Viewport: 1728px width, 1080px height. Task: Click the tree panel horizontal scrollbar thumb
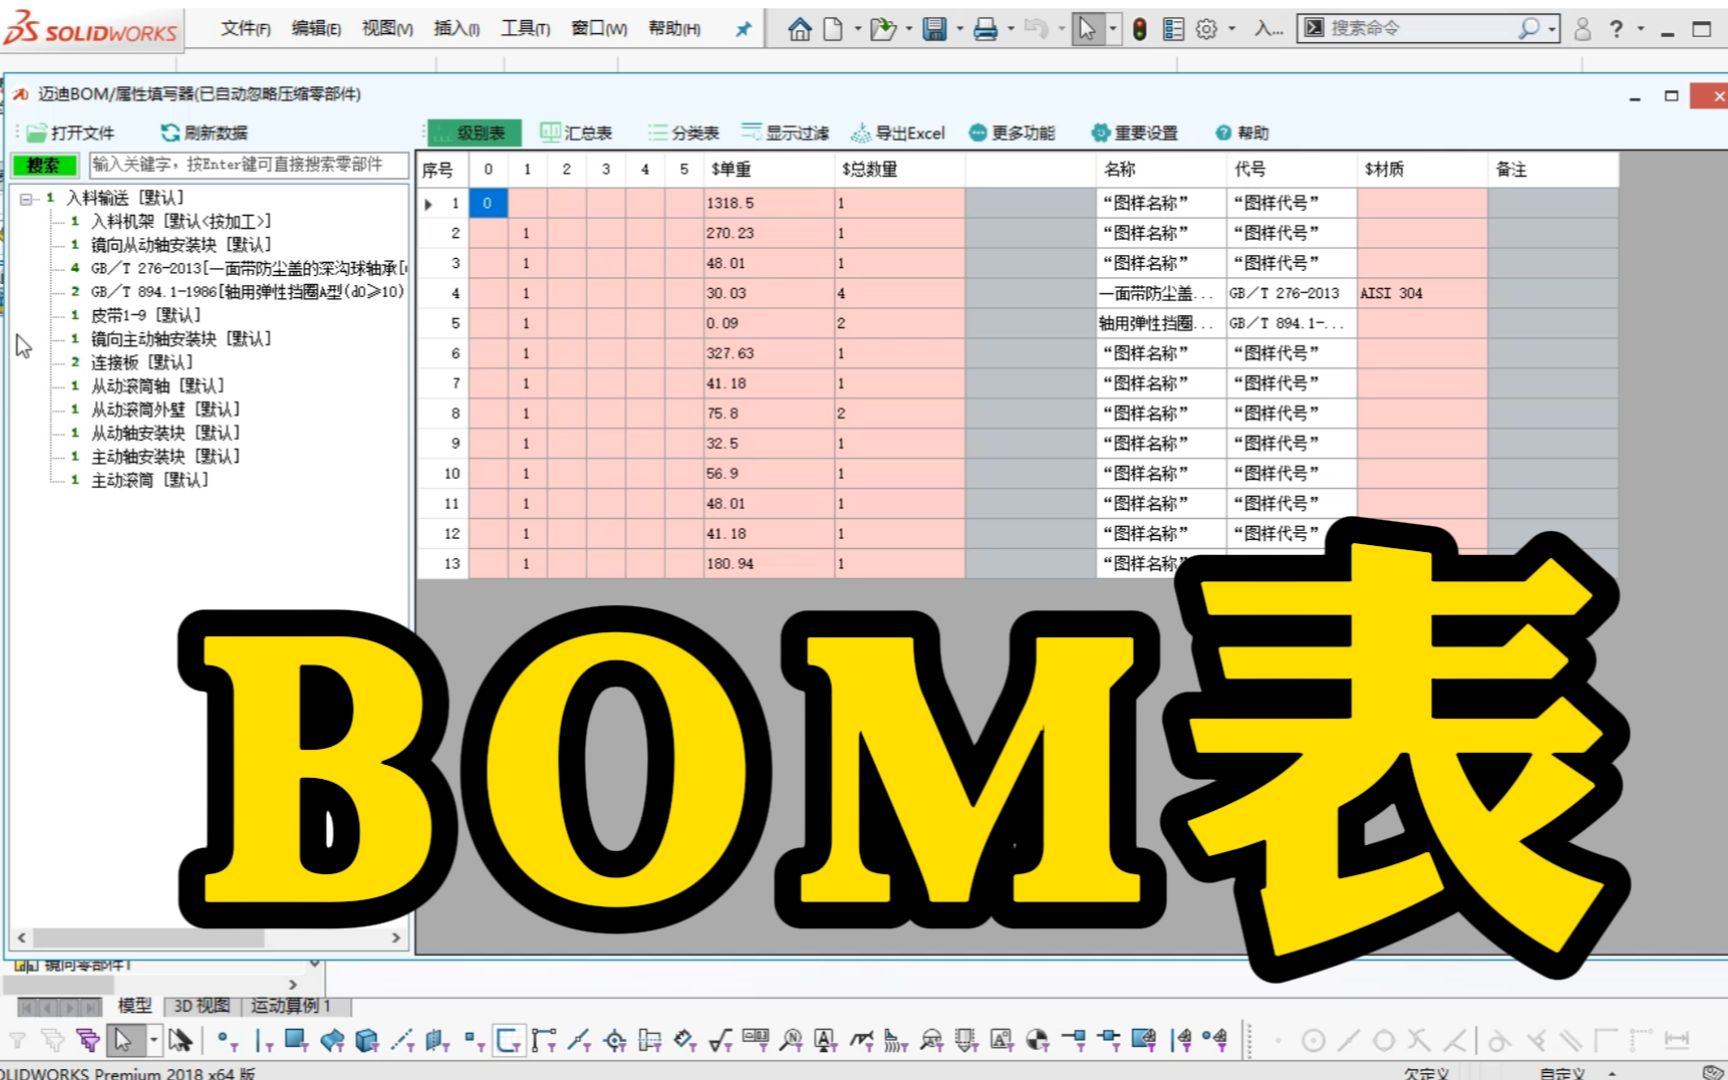148,938
